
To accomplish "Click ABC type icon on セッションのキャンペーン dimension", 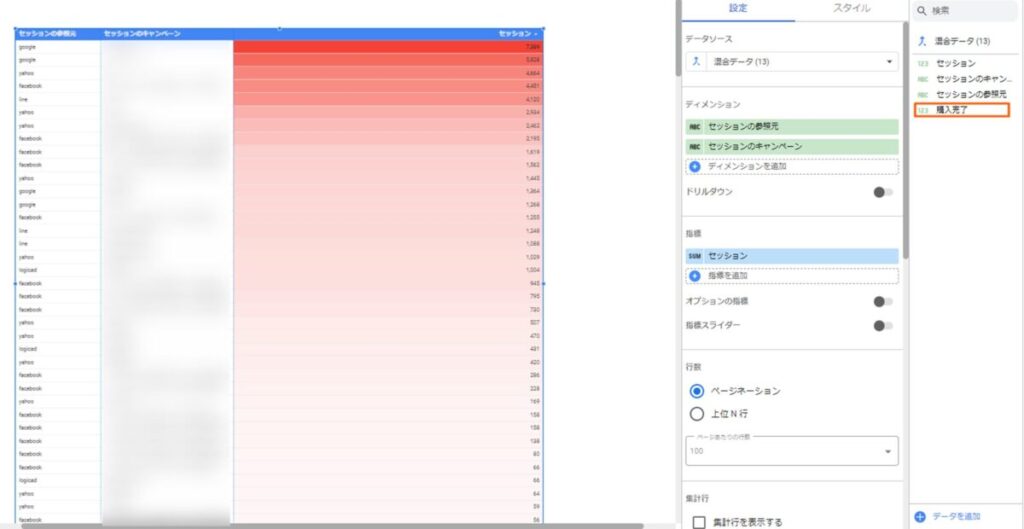I will [x=695, y=146].
